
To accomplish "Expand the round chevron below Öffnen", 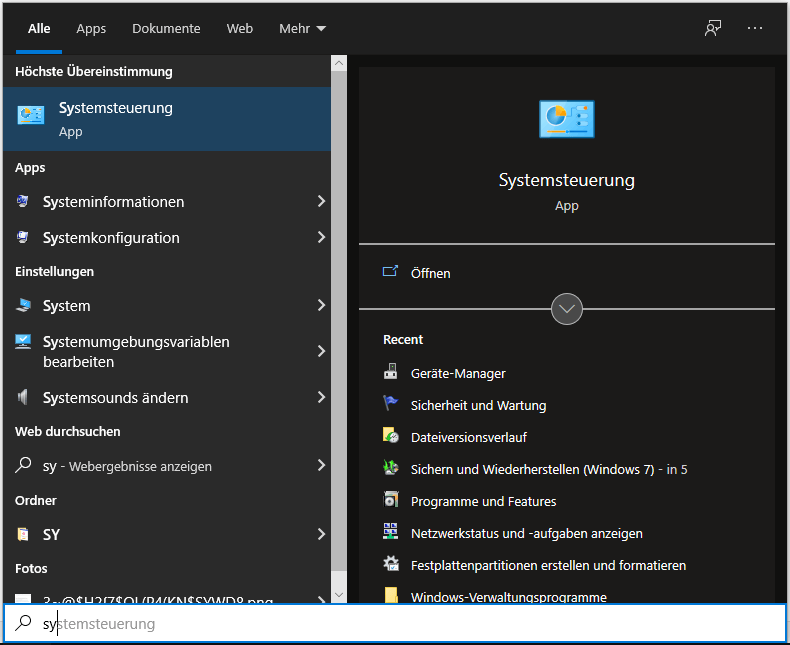I will 567,309.
